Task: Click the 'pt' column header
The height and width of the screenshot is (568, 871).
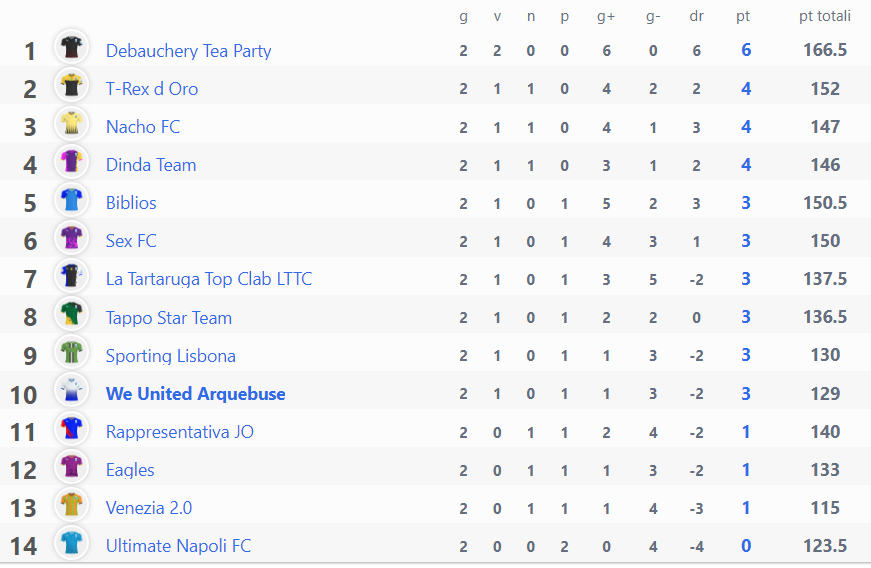Action: (x=743, y=17)
